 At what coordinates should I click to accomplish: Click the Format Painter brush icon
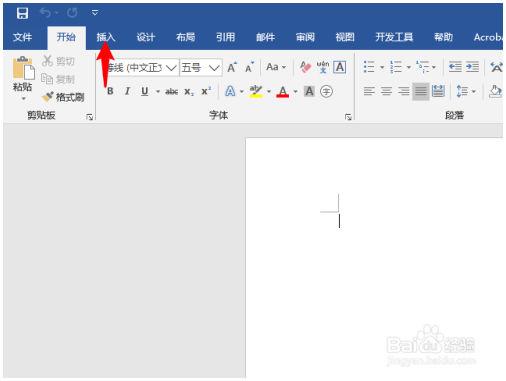[47, 97]
